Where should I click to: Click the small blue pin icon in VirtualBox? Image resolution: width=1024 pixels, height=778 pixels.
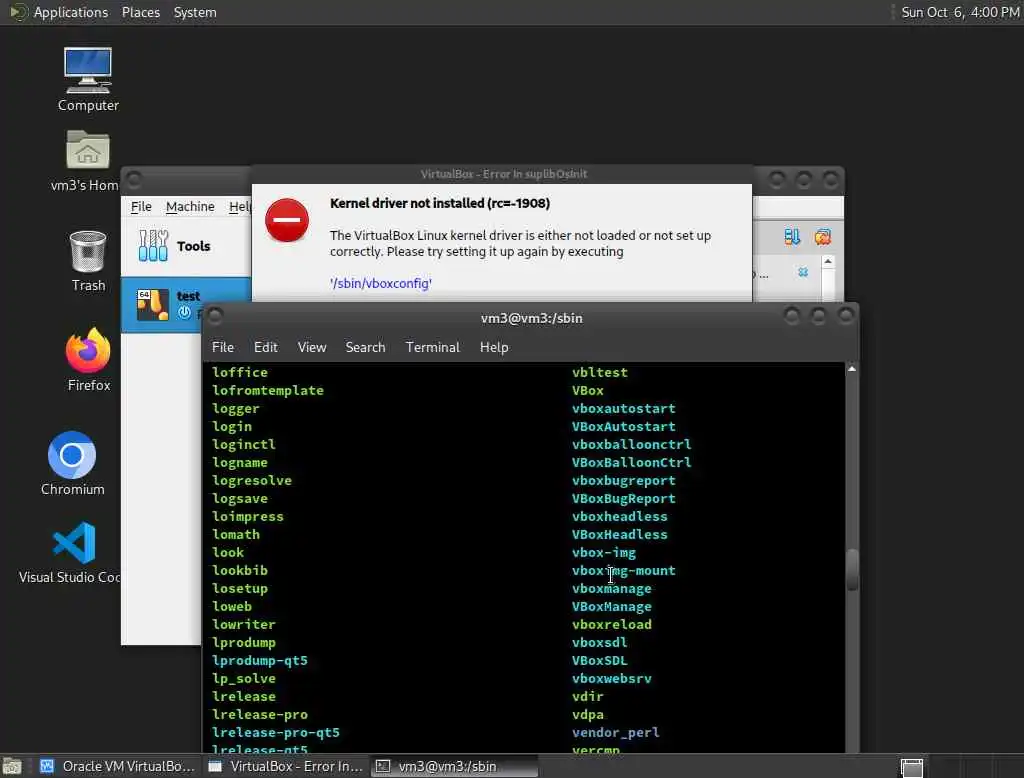pos(803,272)
